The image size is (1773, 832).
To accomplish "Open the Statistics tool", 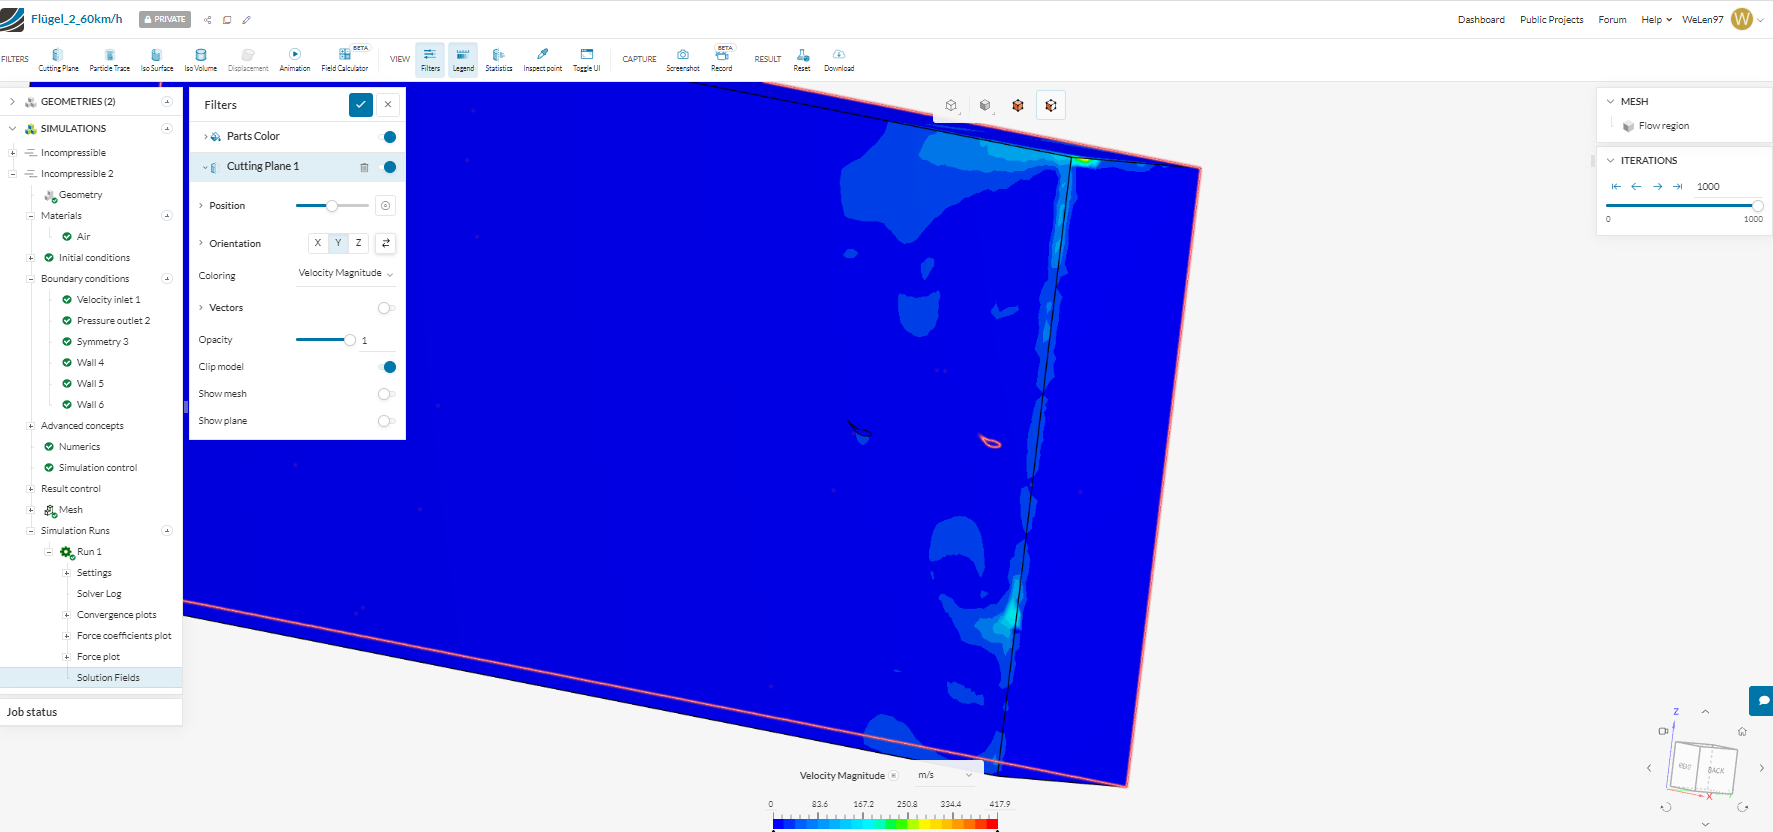I will pos(498,60).
